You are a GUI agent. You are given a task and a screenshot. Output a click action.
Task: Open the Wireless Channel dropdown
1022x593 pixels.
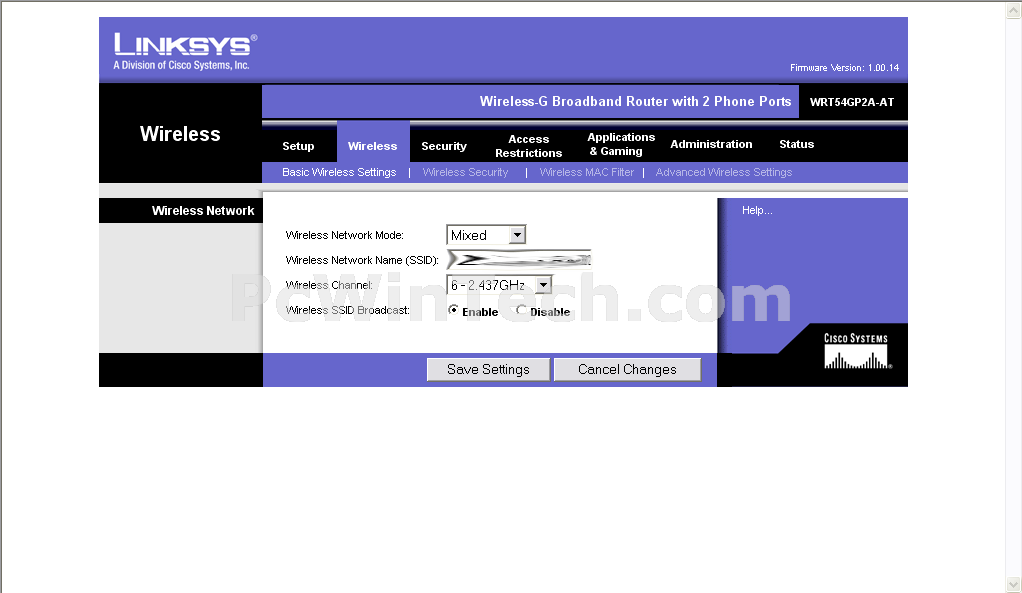tap(499, 285)
